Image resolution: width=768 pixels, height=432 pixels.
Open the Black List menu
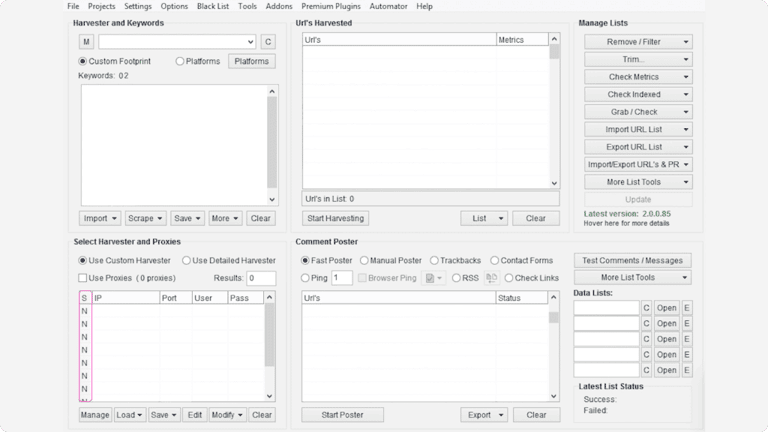[213, 6]
